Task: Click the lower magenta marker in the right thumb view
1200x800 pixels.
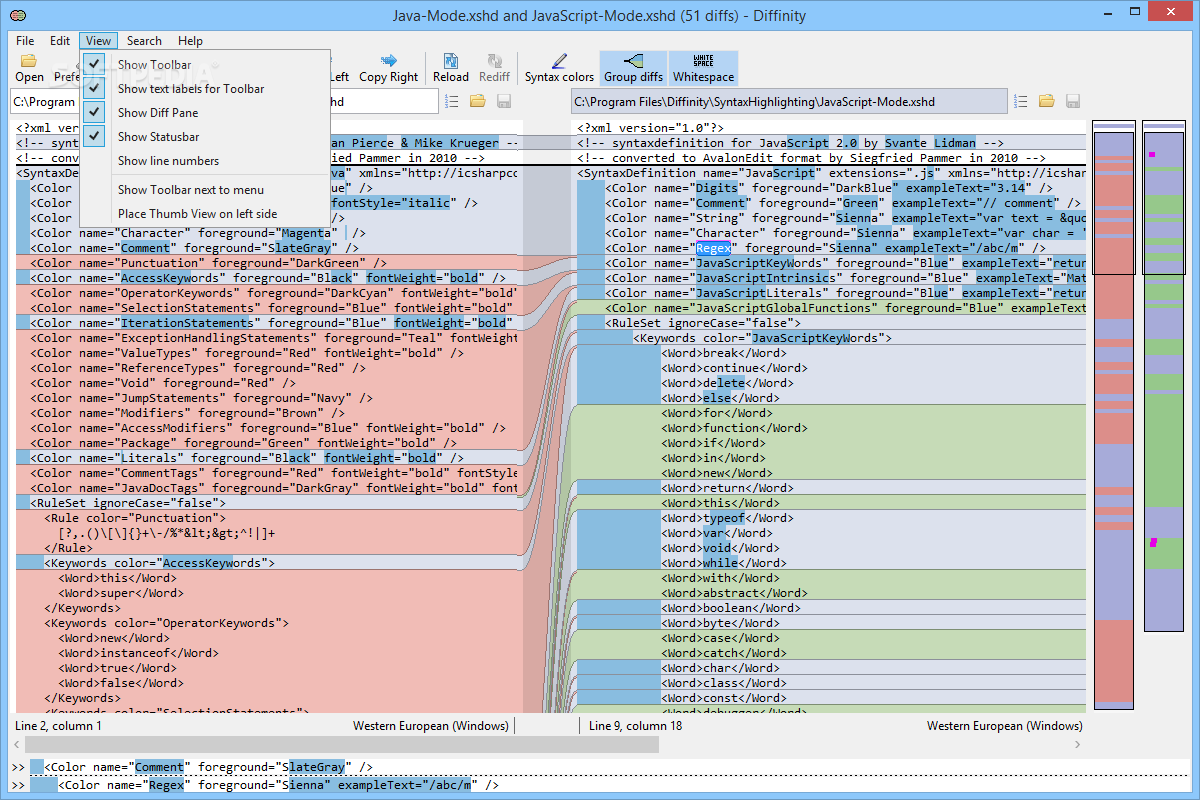Action: point(1153,542)
